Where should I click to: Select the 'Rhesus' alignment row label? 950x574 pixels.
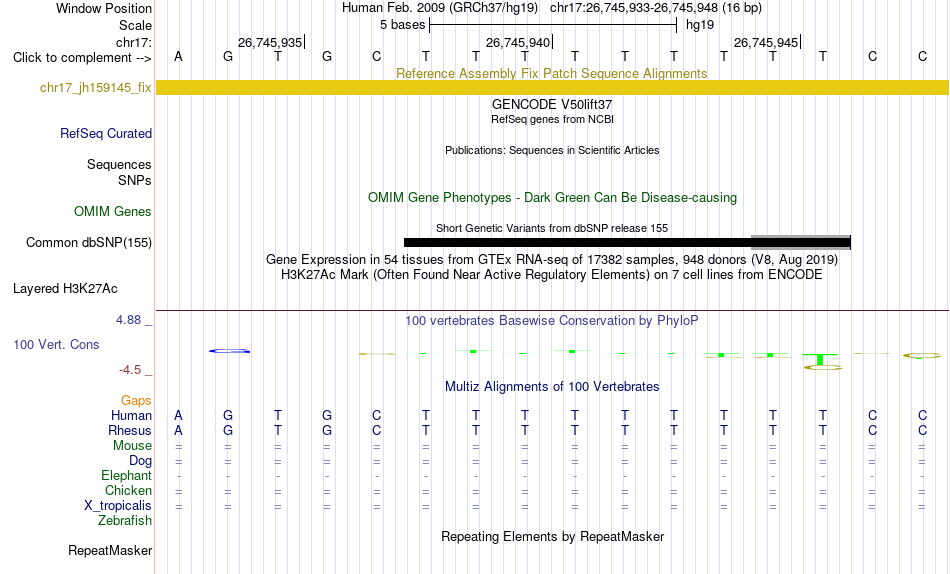pyautogui.click(x=130, y=431)
